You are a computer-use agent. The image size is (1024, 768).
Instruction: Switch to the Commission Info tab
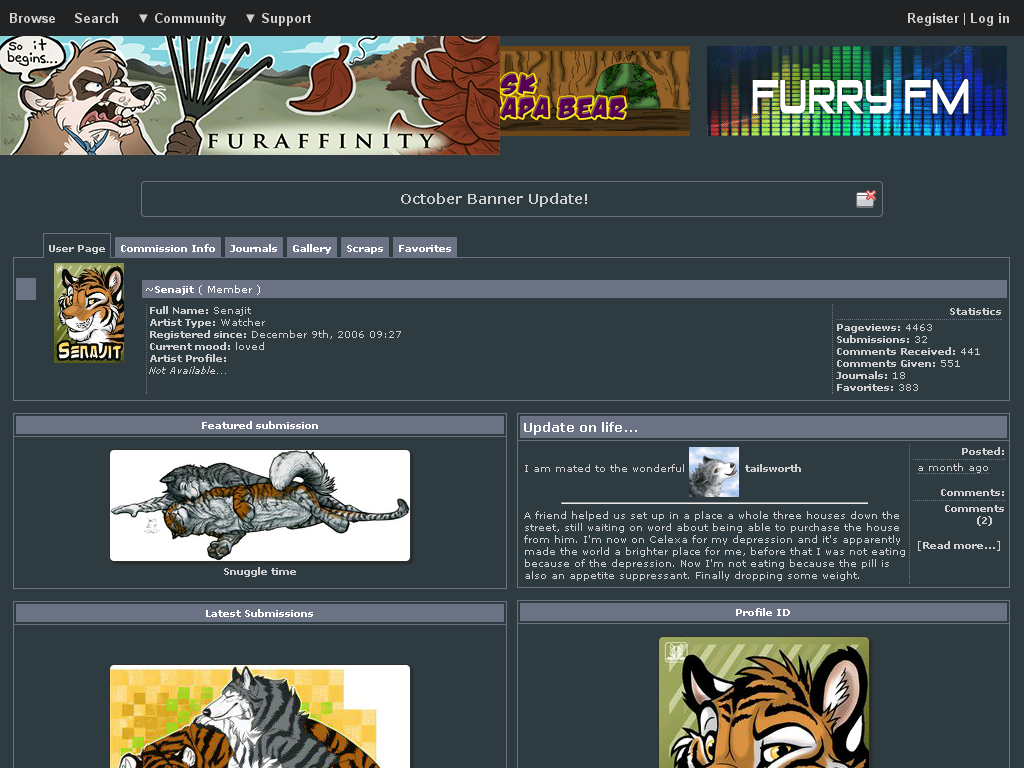pos(168,248)
